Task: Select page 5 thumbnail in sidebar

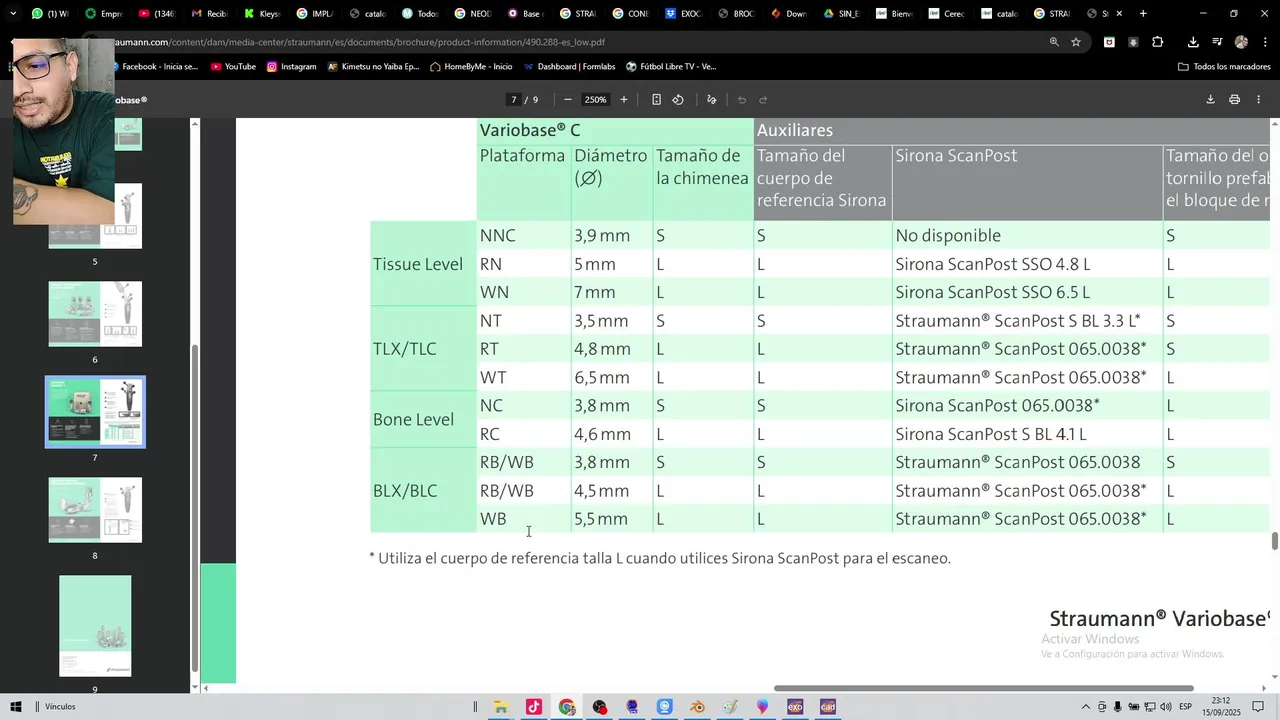Action: (x=95, y=216)
